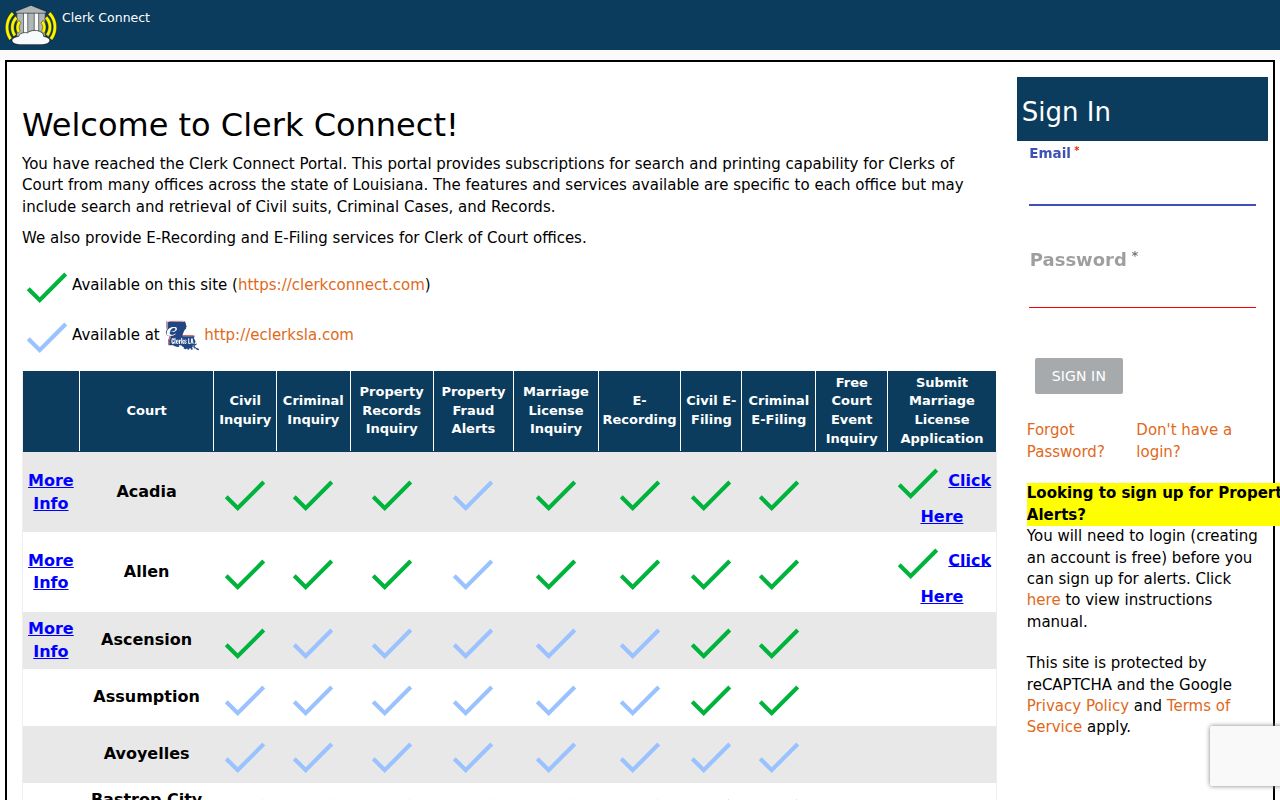This screenshot has height=800, width=1280.
Task: Click Acadia's E-Recording green checkmark
Action: click(x=640, y=495)
